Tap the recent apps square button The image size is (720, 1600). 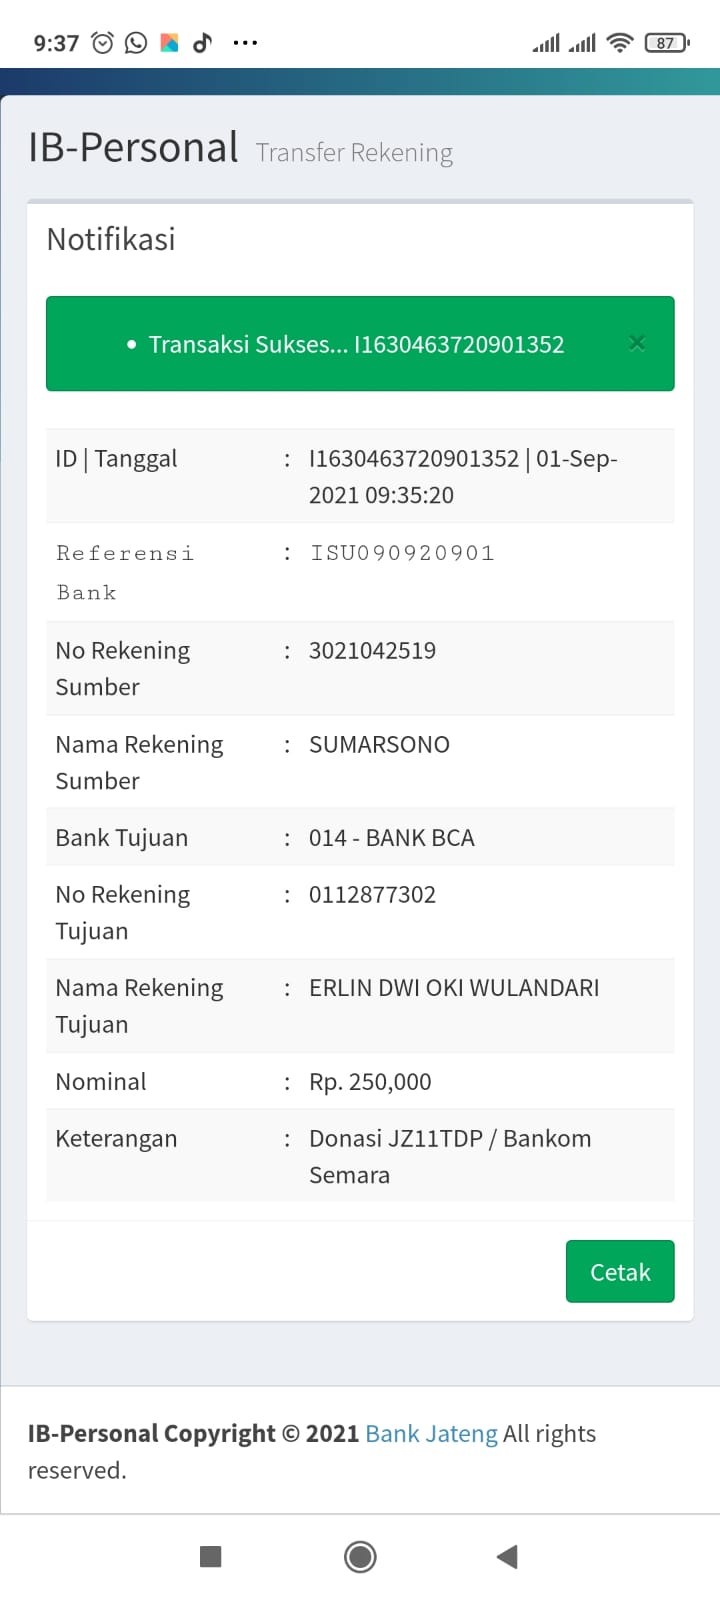point(210,1556)
